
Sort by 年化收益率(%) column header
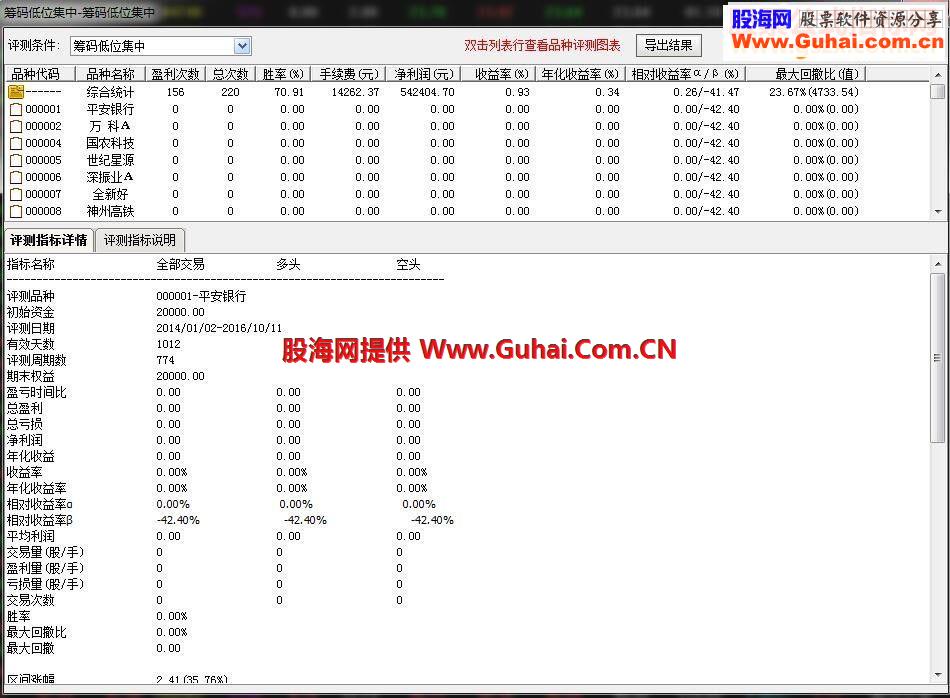580,74
